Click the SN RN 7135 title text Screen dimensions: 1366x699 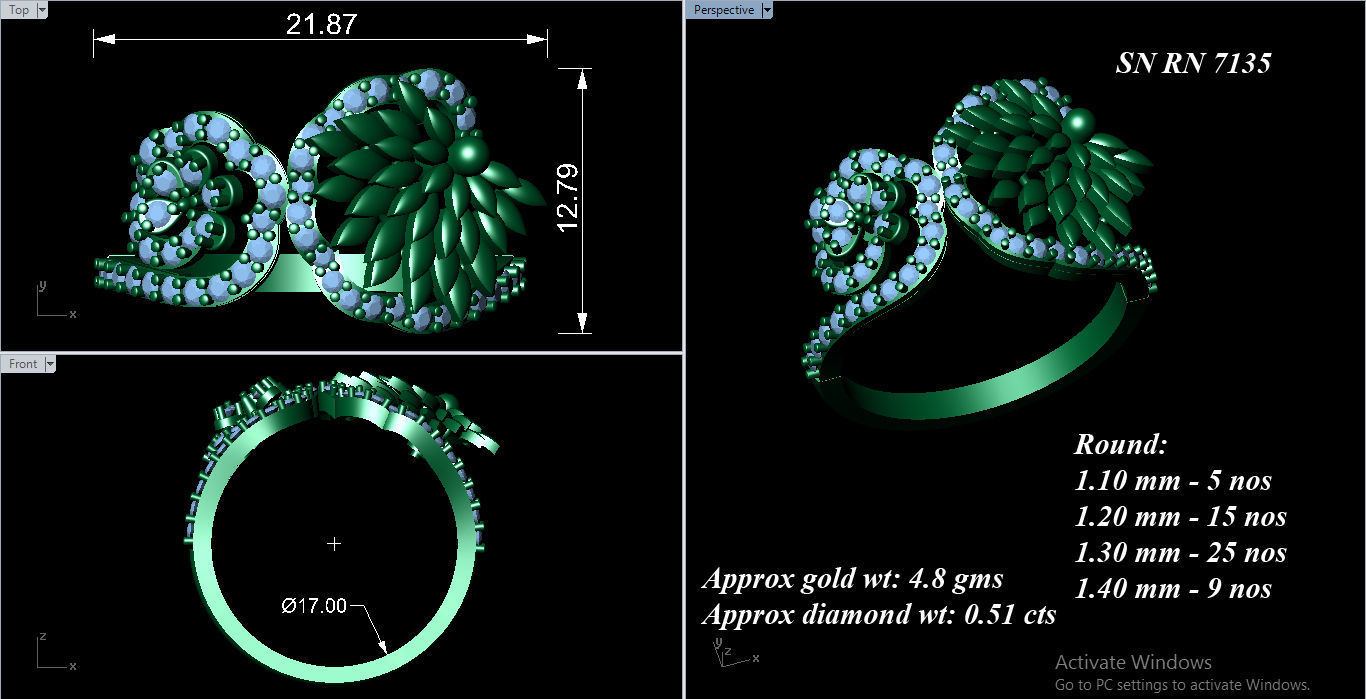coord(1193,63)
